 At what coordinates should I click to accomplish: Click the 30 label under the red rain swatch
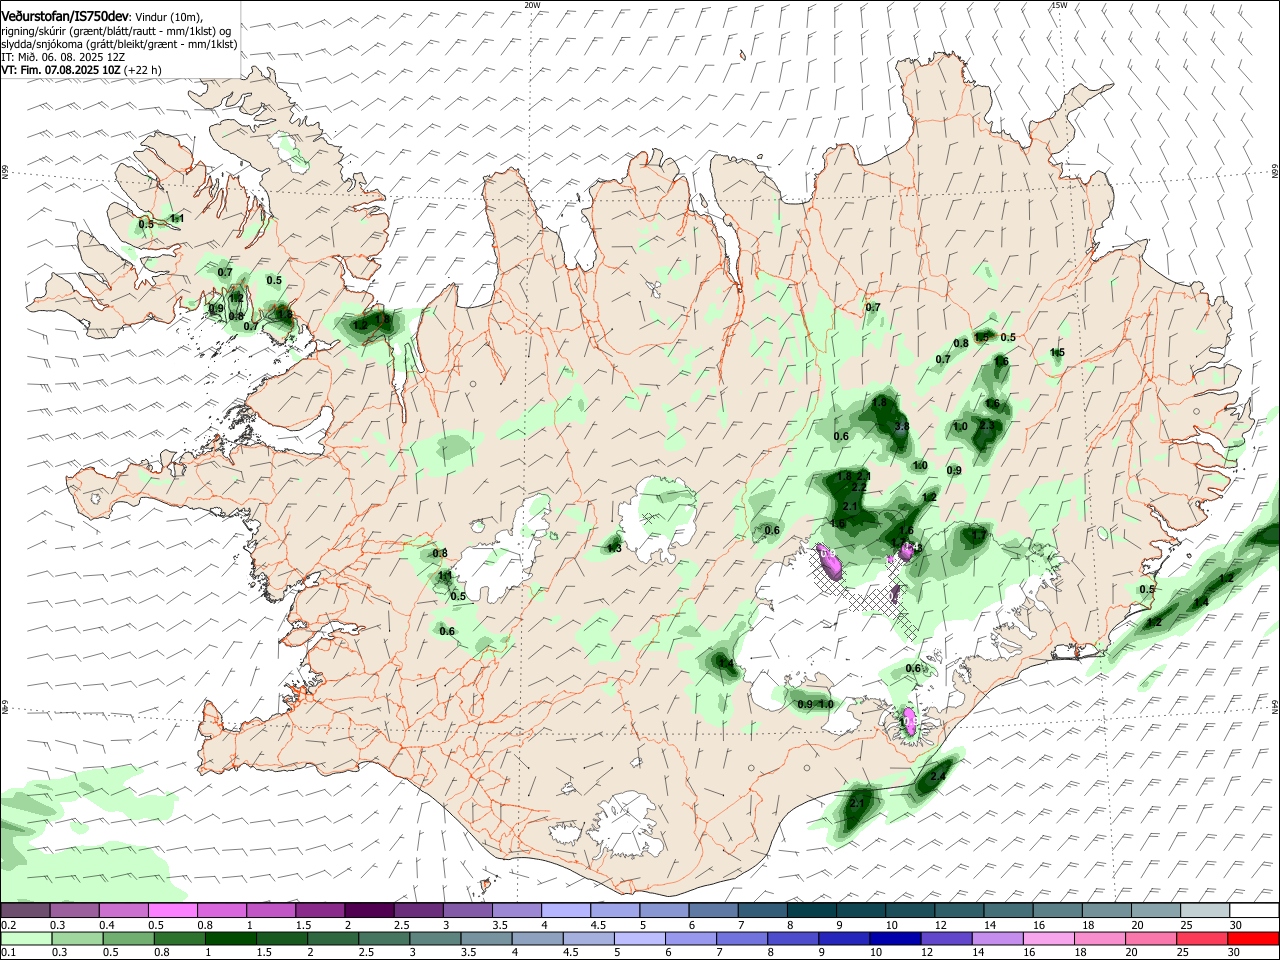click(1234, 953)
